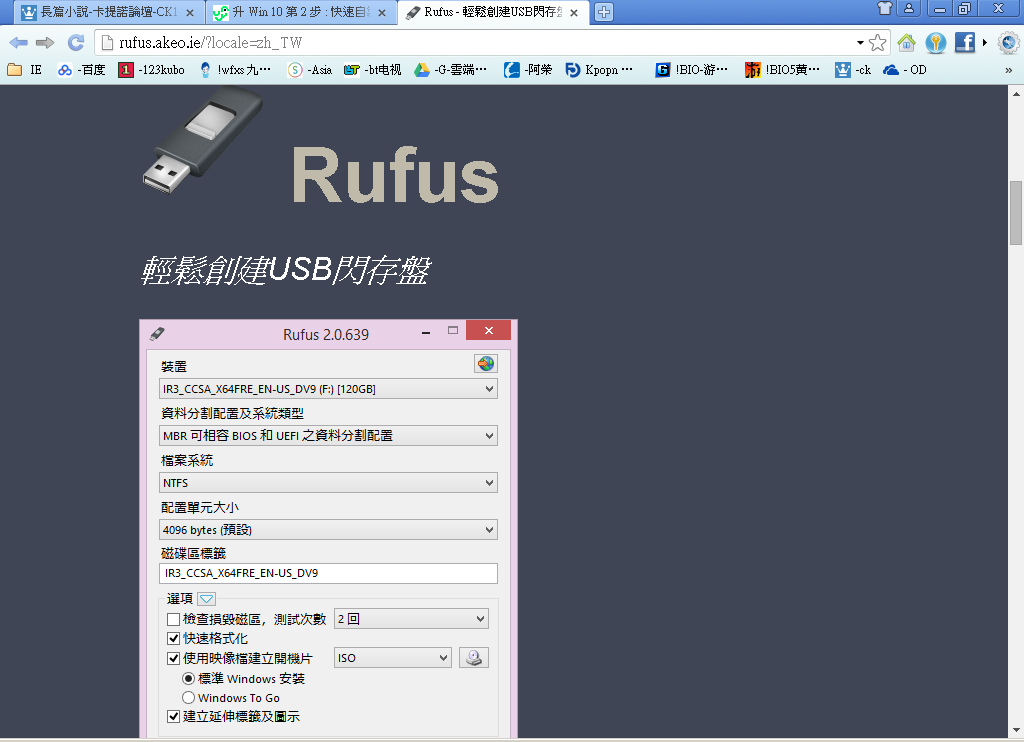1024x742 pixels.
Task: Open the -ck bookmark
Action: coord(853,70)
